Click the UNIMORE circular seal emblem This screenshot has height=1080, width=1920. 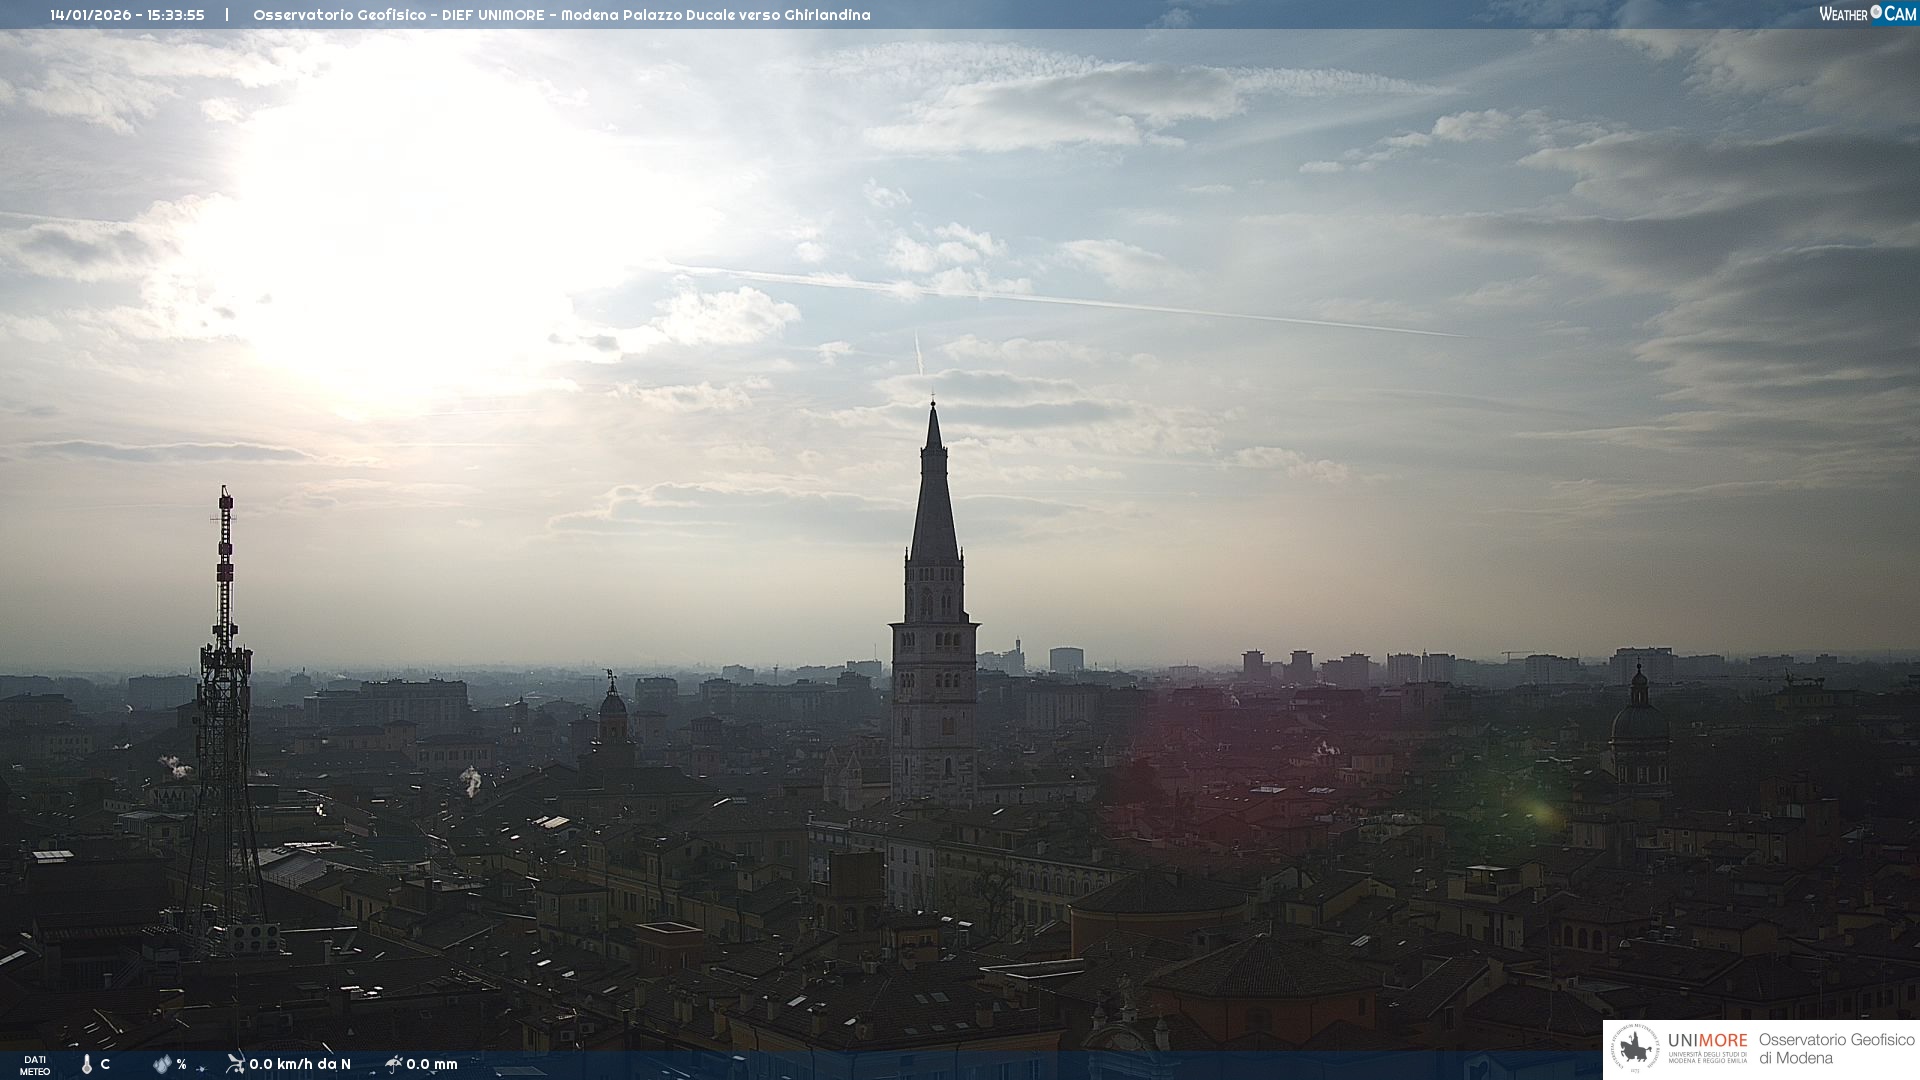(x=1634, y=1049)
